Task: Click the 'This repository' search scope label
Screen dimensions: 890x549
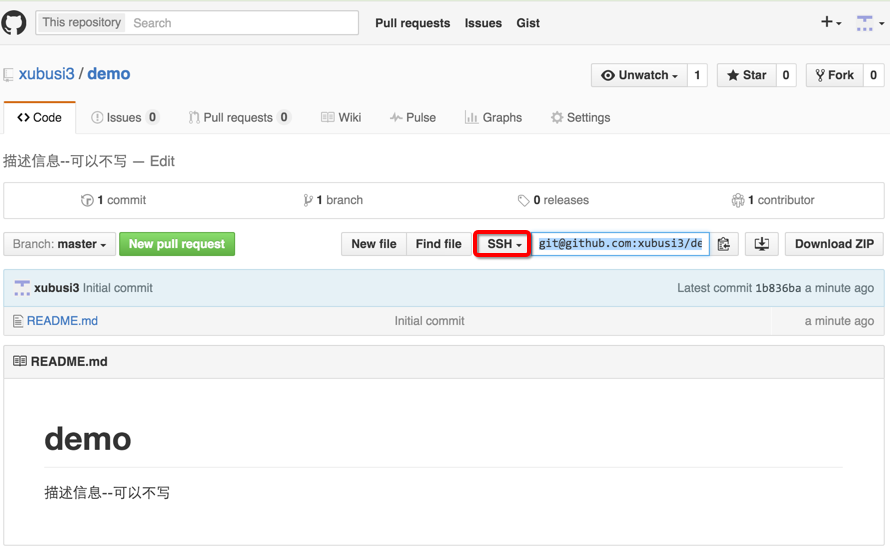Action: pyautogui.click(x=81, y=23)
